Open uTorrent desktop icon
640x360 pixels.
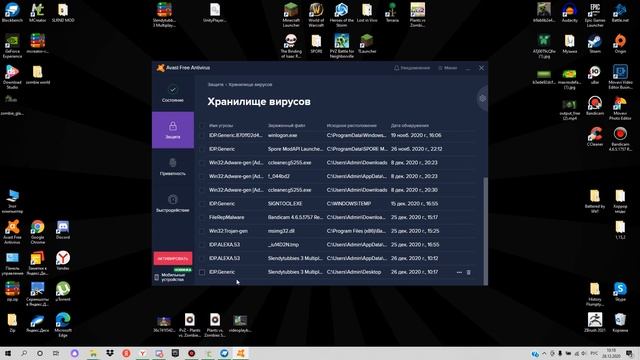point(62,291)
